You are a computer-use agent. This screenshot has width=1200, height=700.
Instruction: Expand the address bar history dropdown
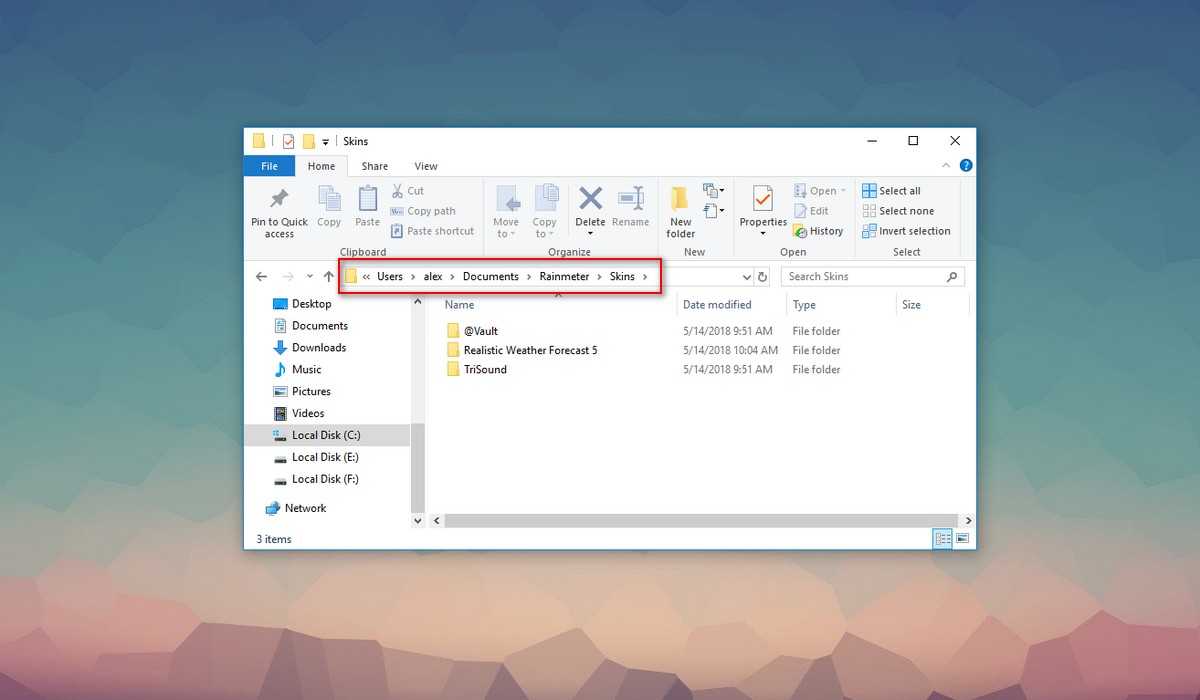click(x=747, y=277)
